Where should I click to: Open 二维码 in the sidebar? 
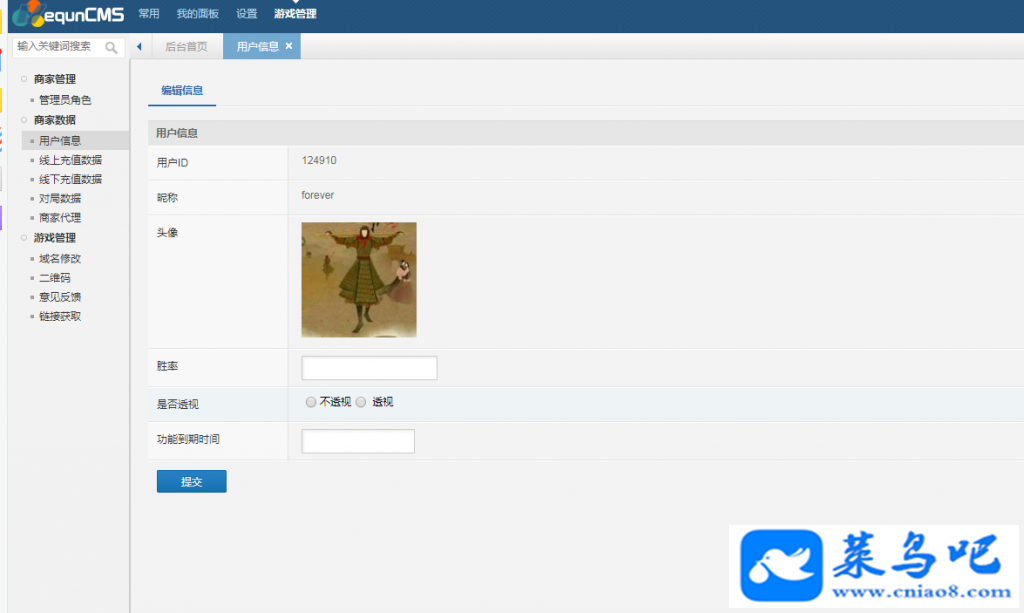pos(55,277)
